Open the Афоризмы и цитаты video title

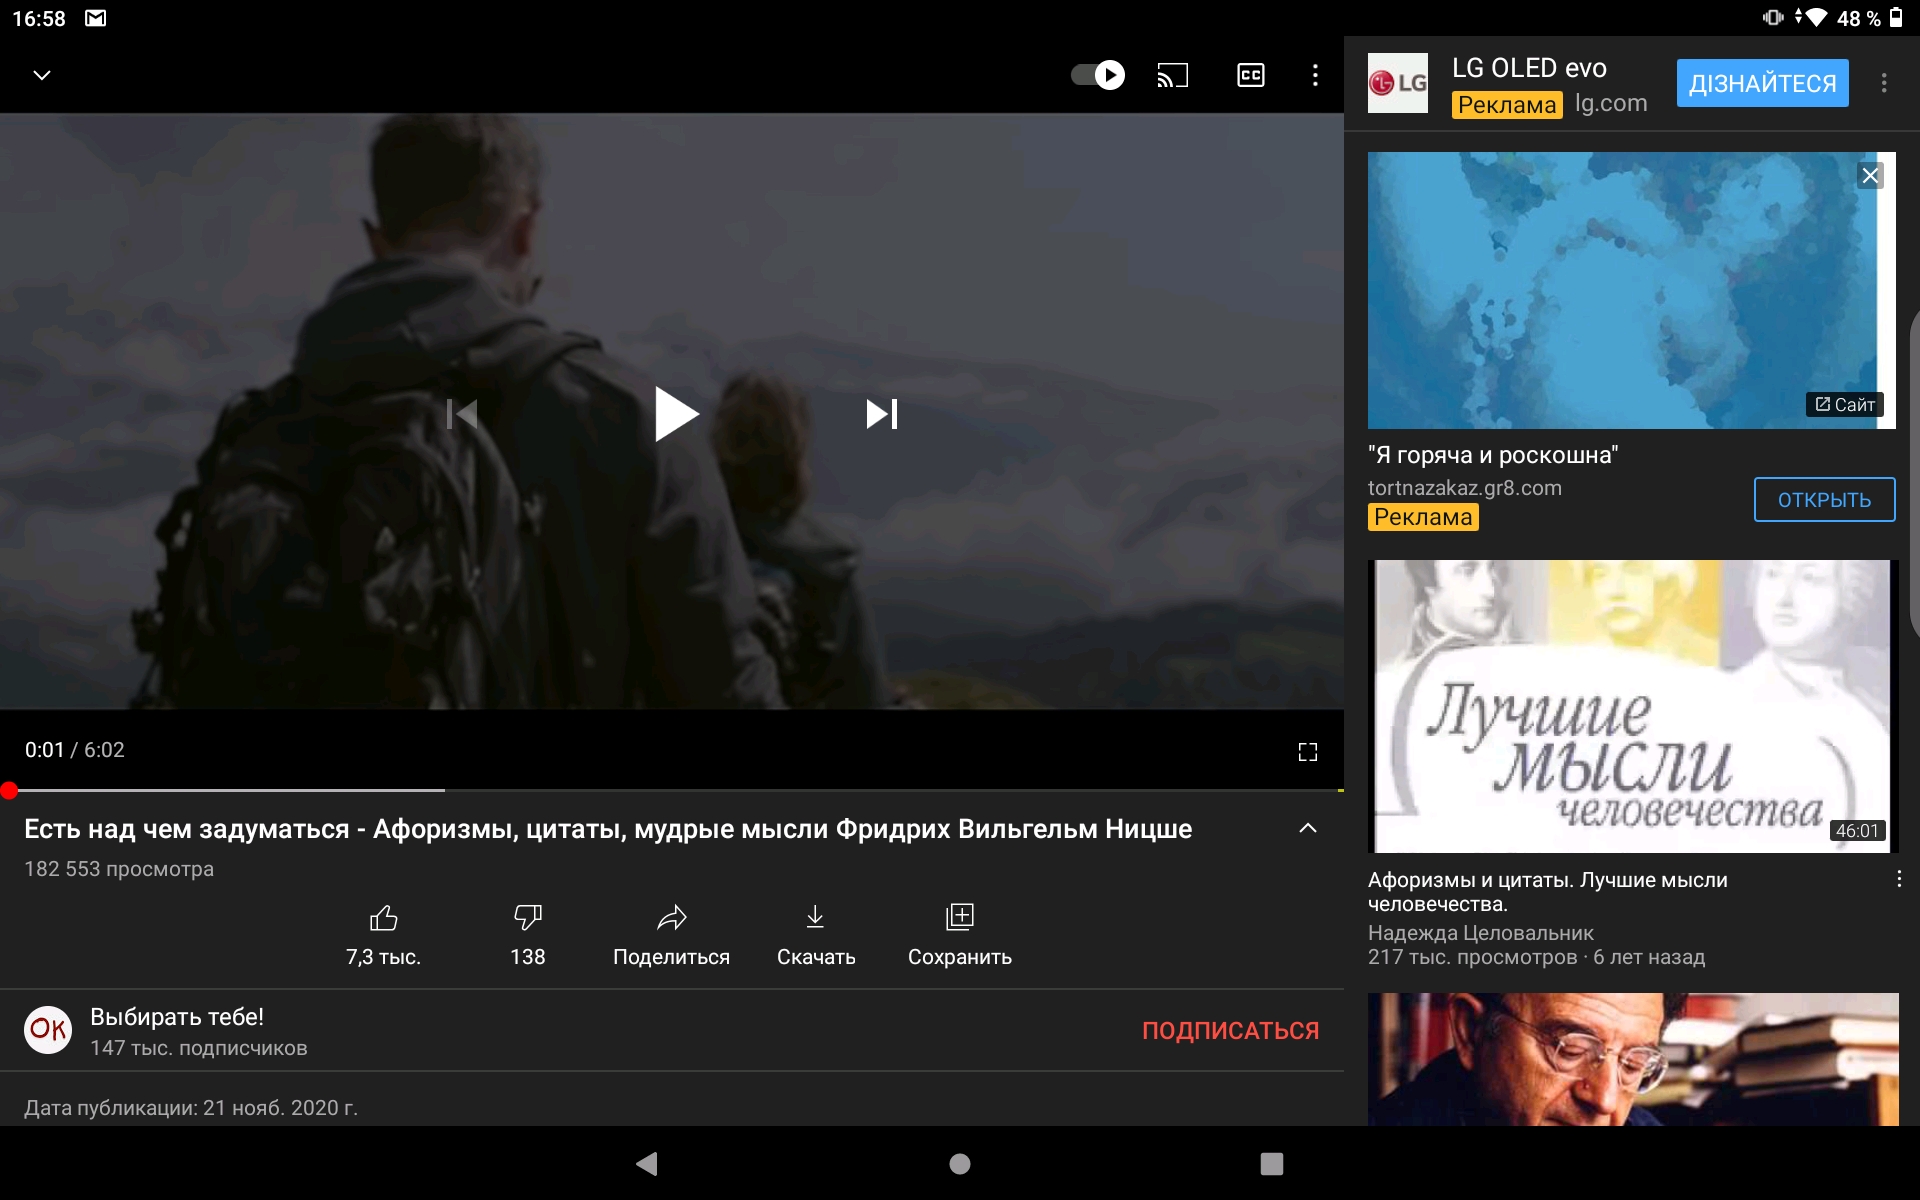point(1547,892)
